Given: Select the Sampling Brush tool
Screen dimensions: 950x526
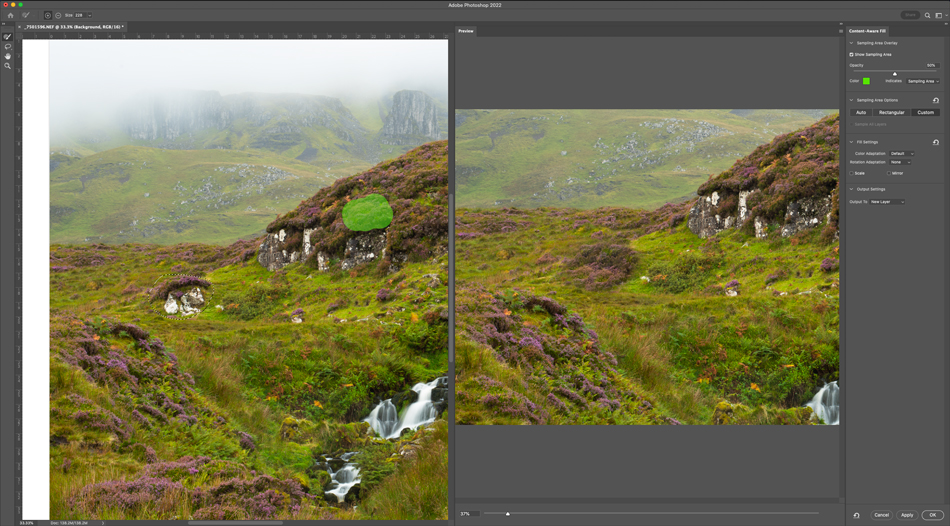Looking at the screenshot, I should pos(8,37).
